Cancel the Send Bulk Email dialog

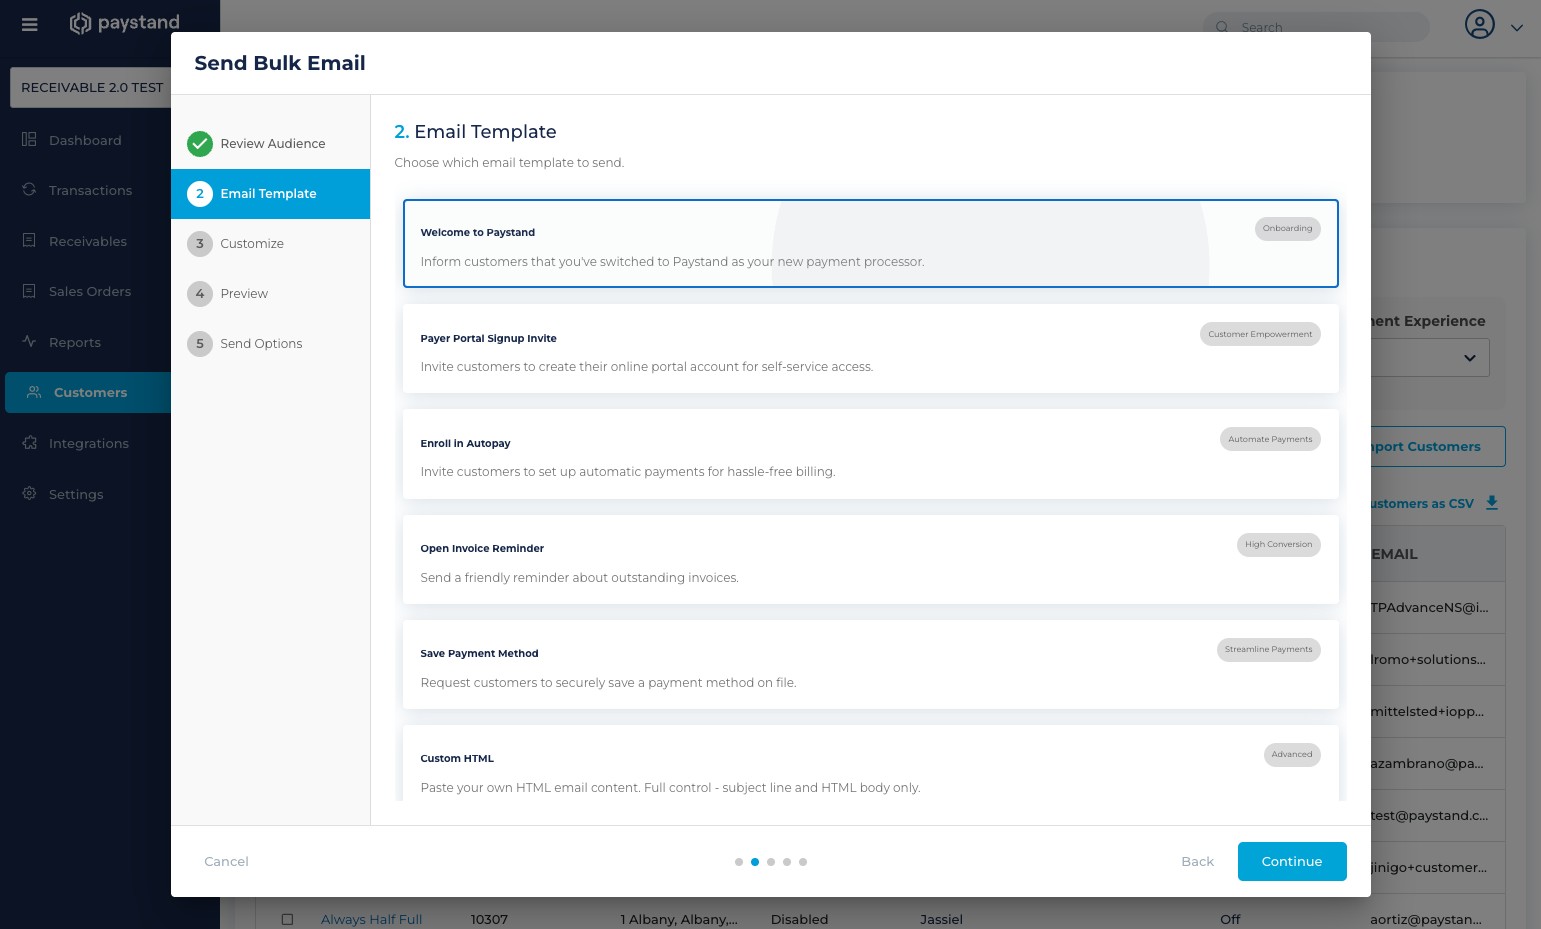point(226,861)
